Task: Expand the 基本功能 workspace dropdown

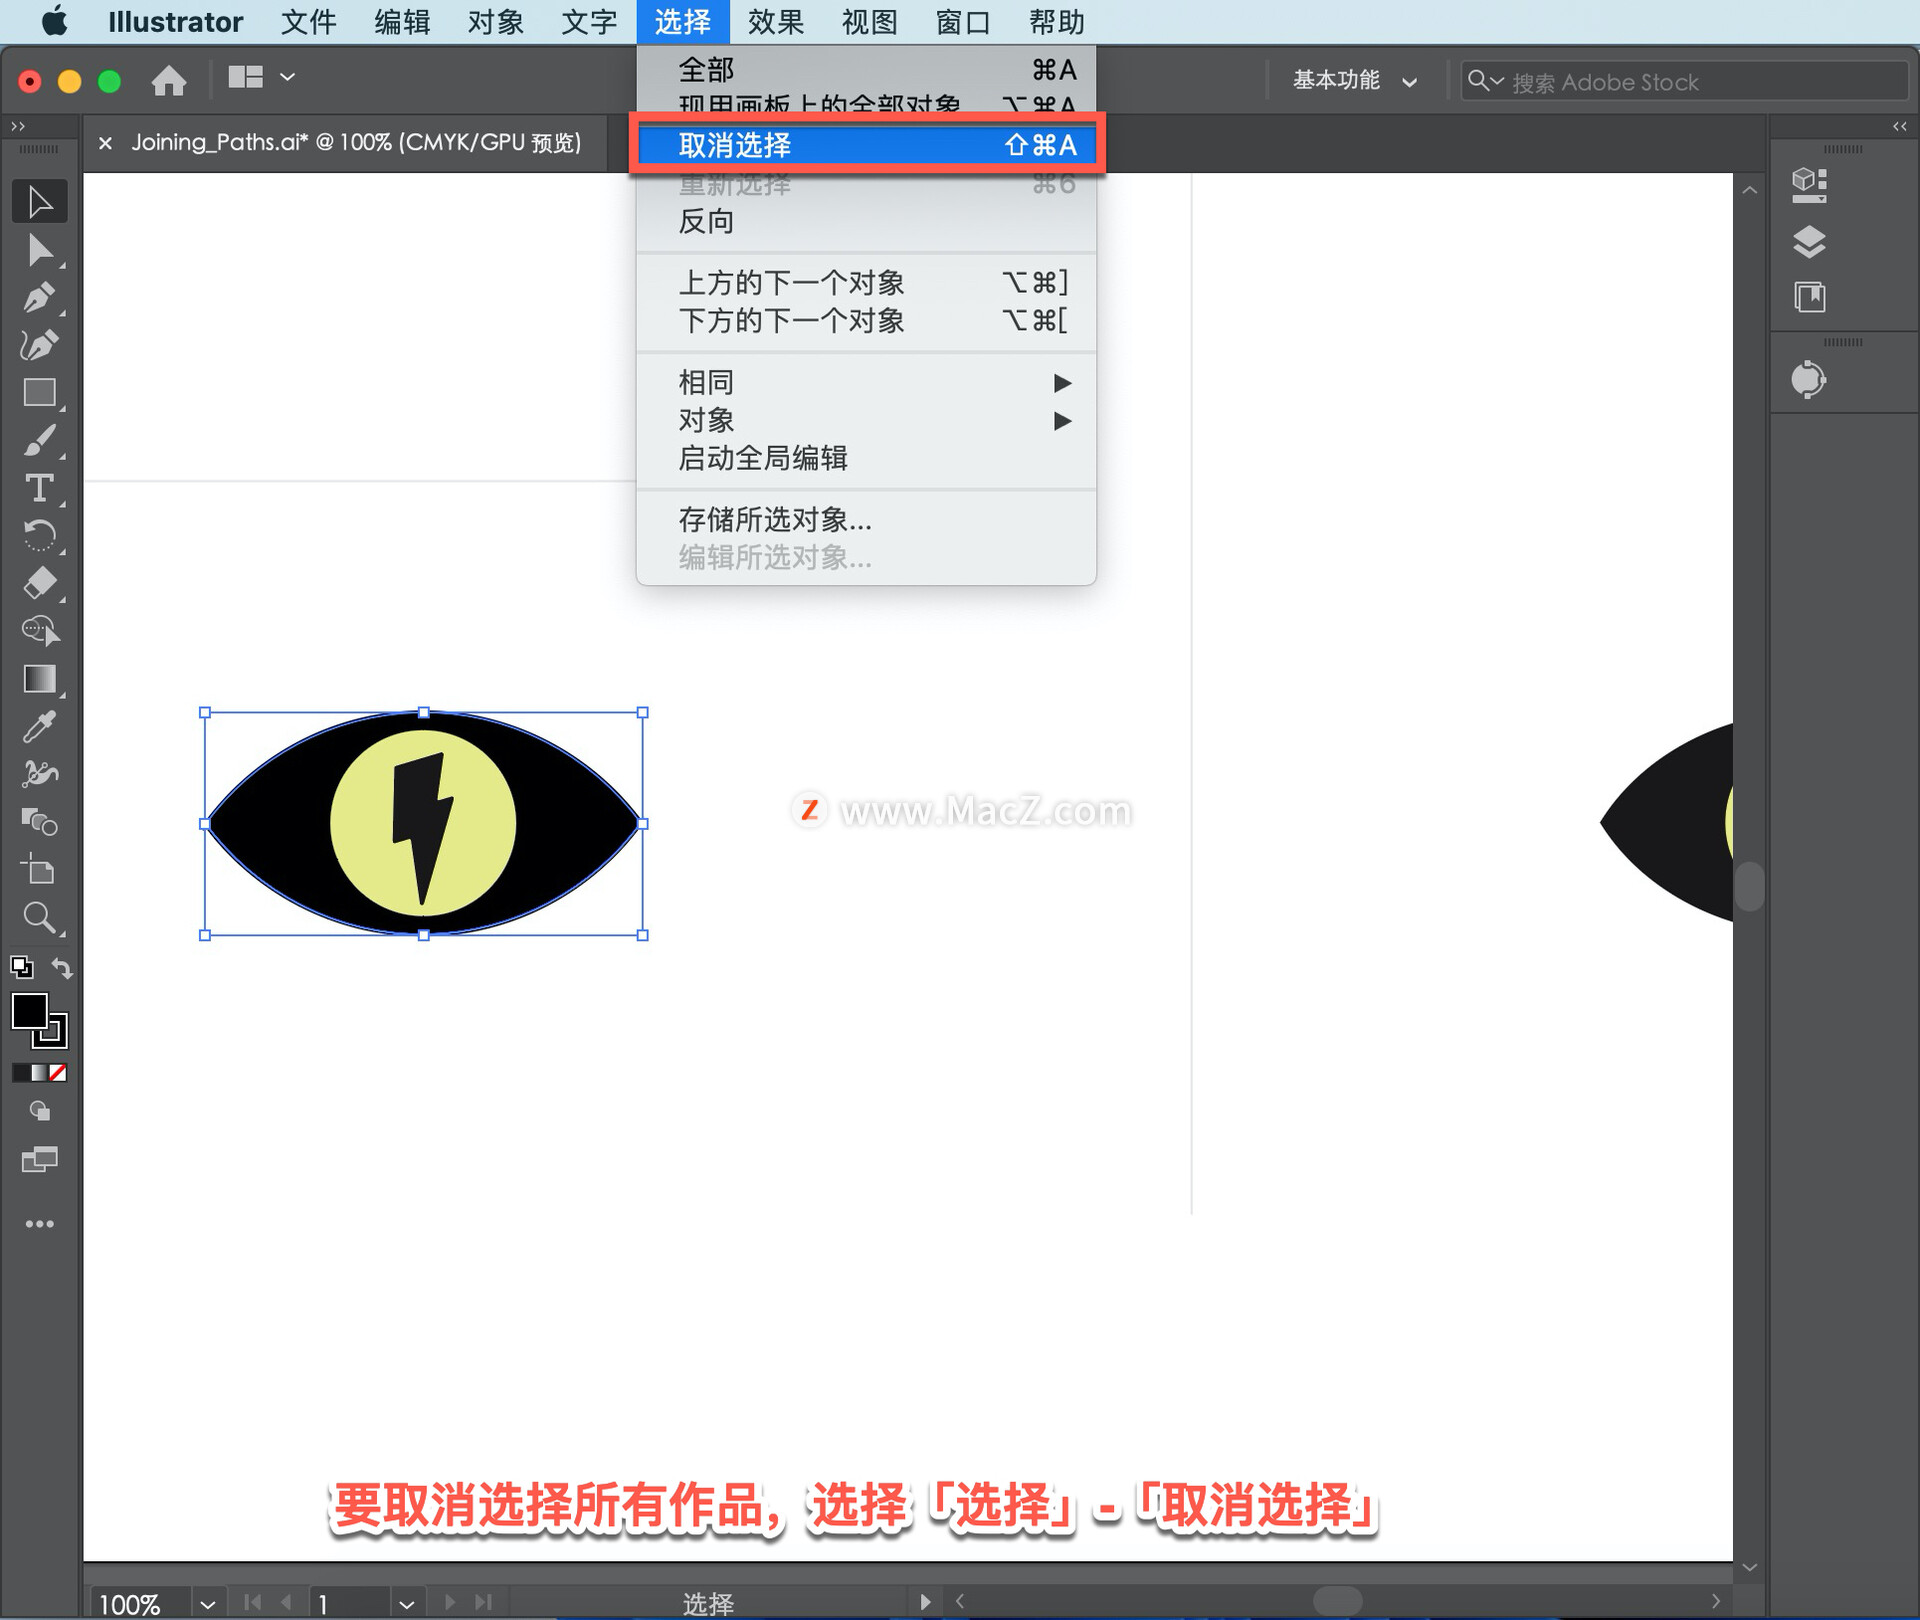Action: pyautogui.click(x=1354, y=81)
